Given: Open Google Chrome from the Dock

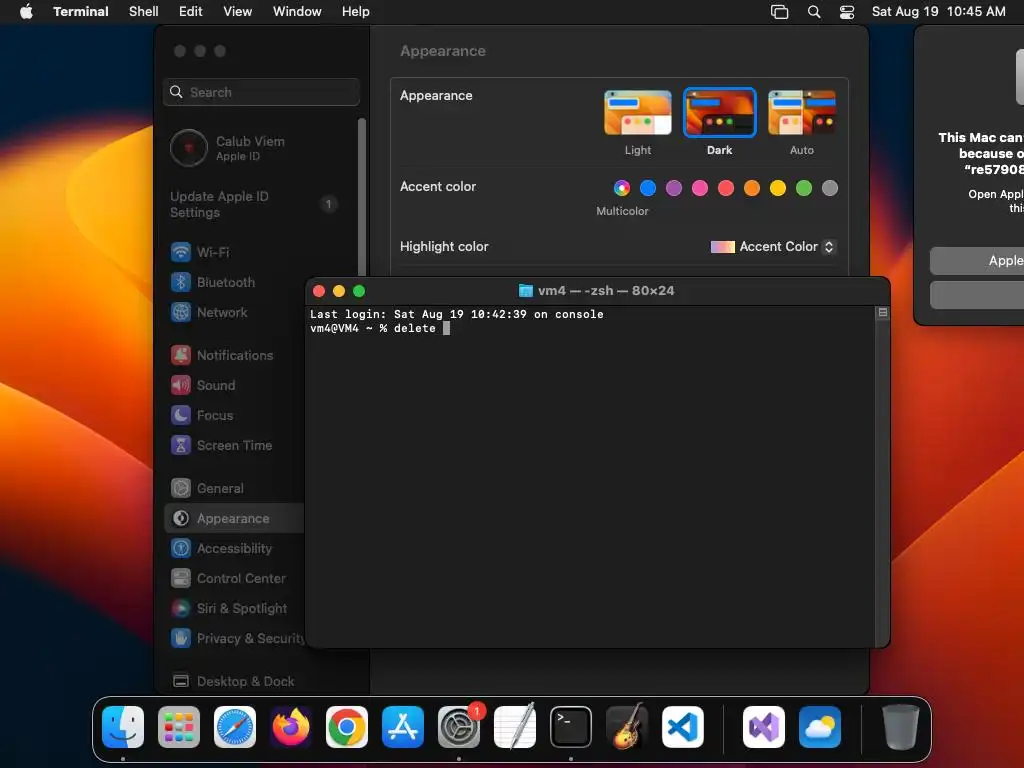Looking at the screenshot, I should (347, 727).
